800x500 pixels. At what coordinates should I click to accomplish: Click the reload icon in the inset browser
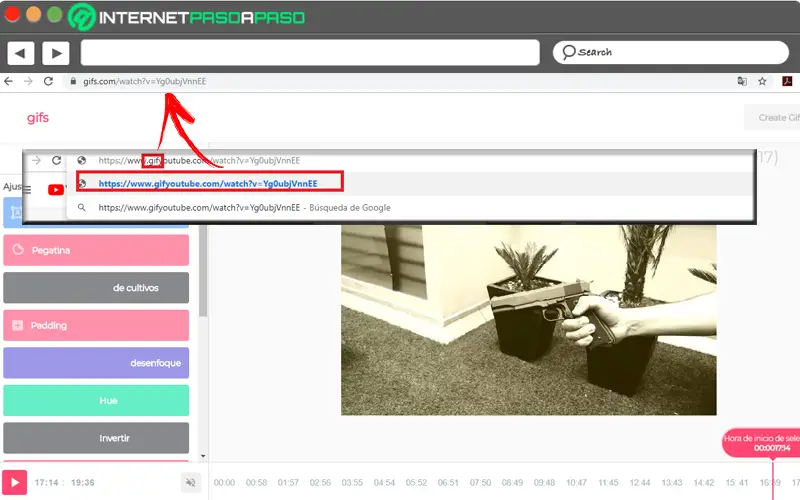click(57, 161)
